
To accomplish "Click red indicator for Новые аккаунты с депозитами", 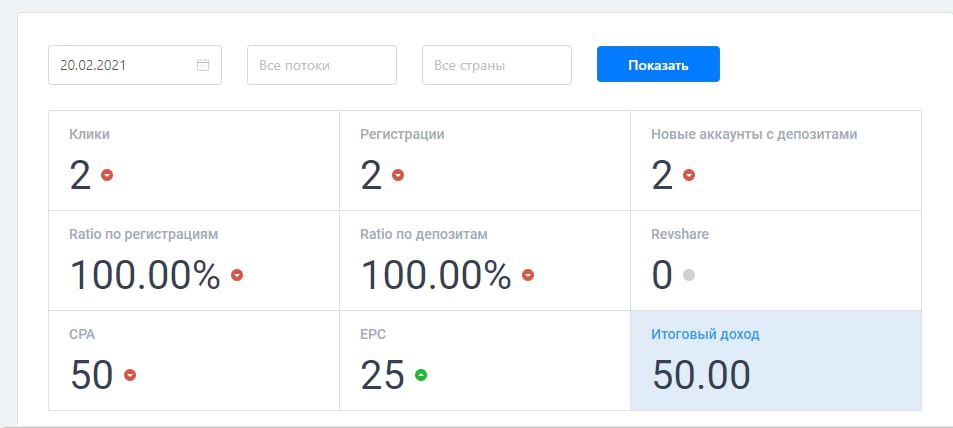I will click(689, 175).
